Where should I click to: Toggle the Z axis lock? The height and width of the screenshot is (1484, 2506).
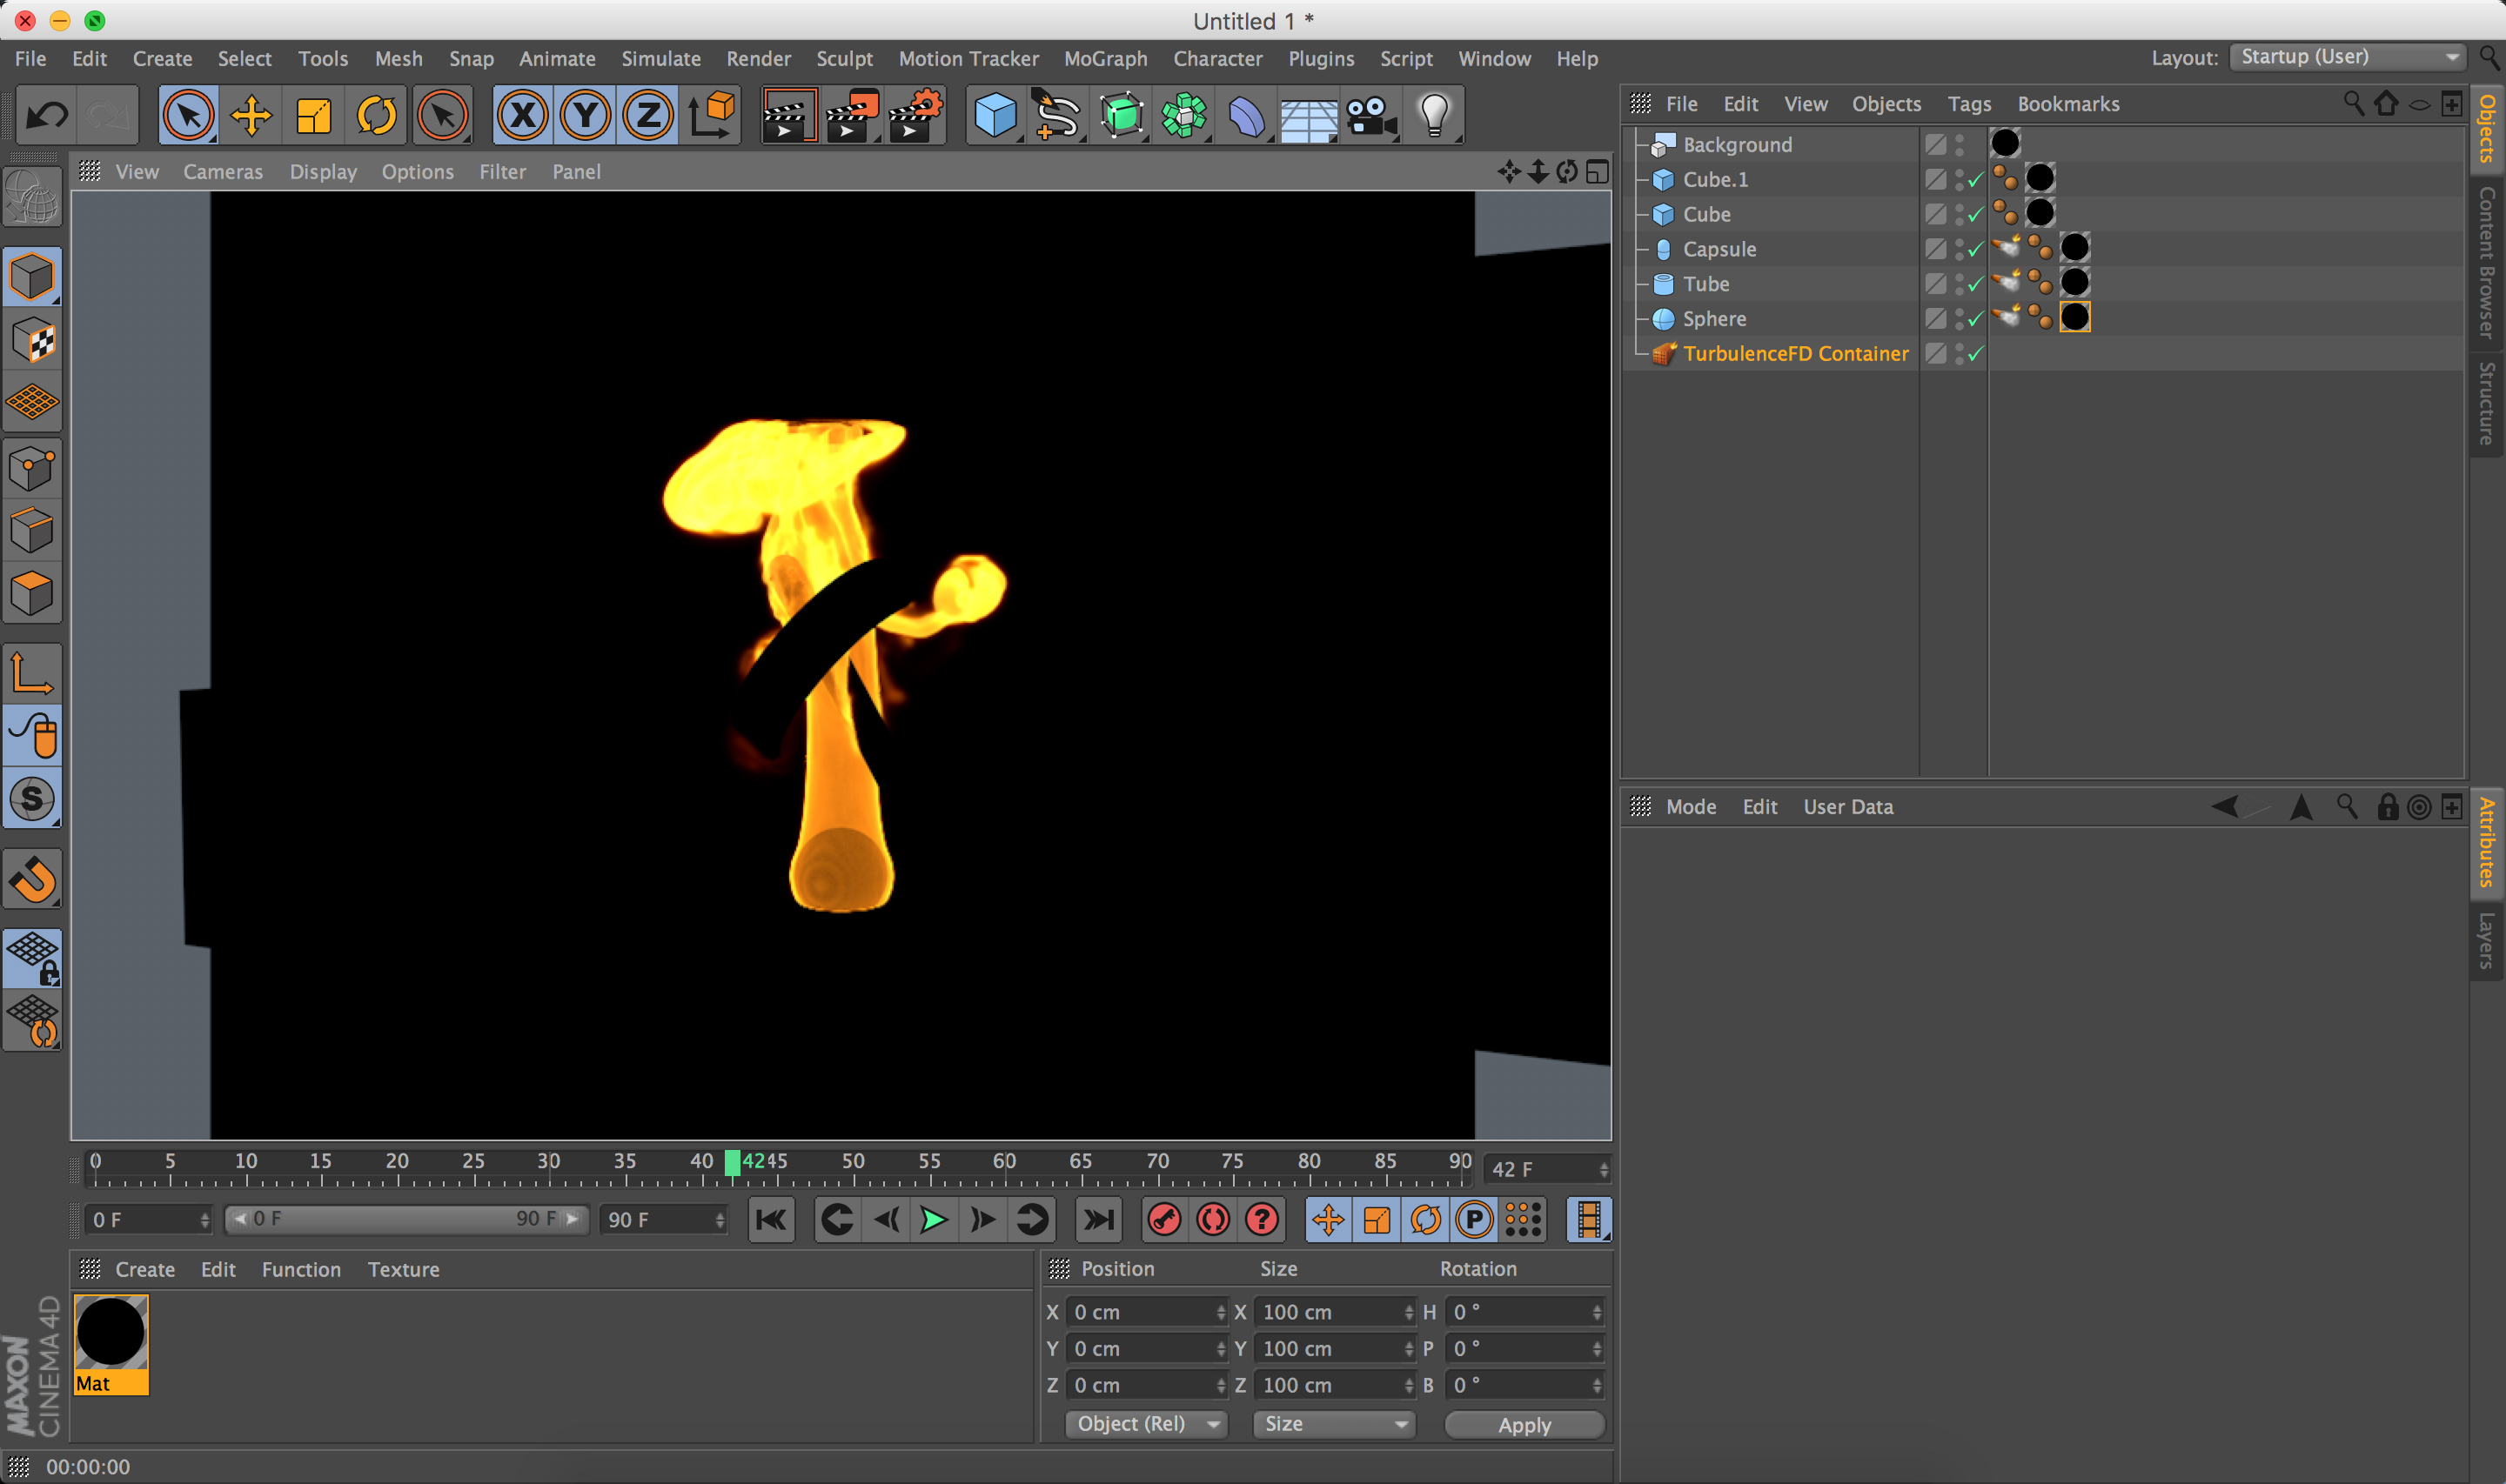pos(648,116)
